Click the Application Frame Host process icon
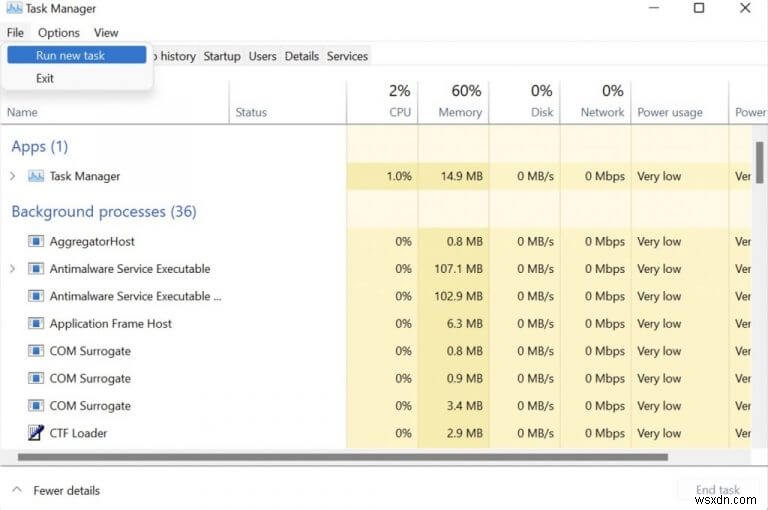This screenshot has width=768, height=510. coord(36,323)
